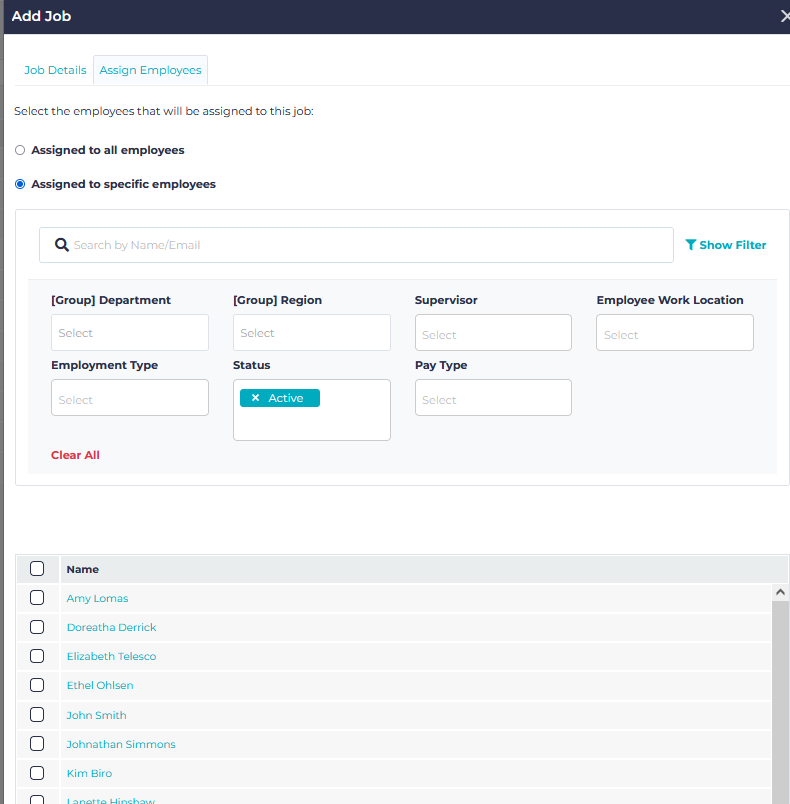Click the search magnifier icon
790x804 pixels.
pyautogui.click(x=61, y=245)
